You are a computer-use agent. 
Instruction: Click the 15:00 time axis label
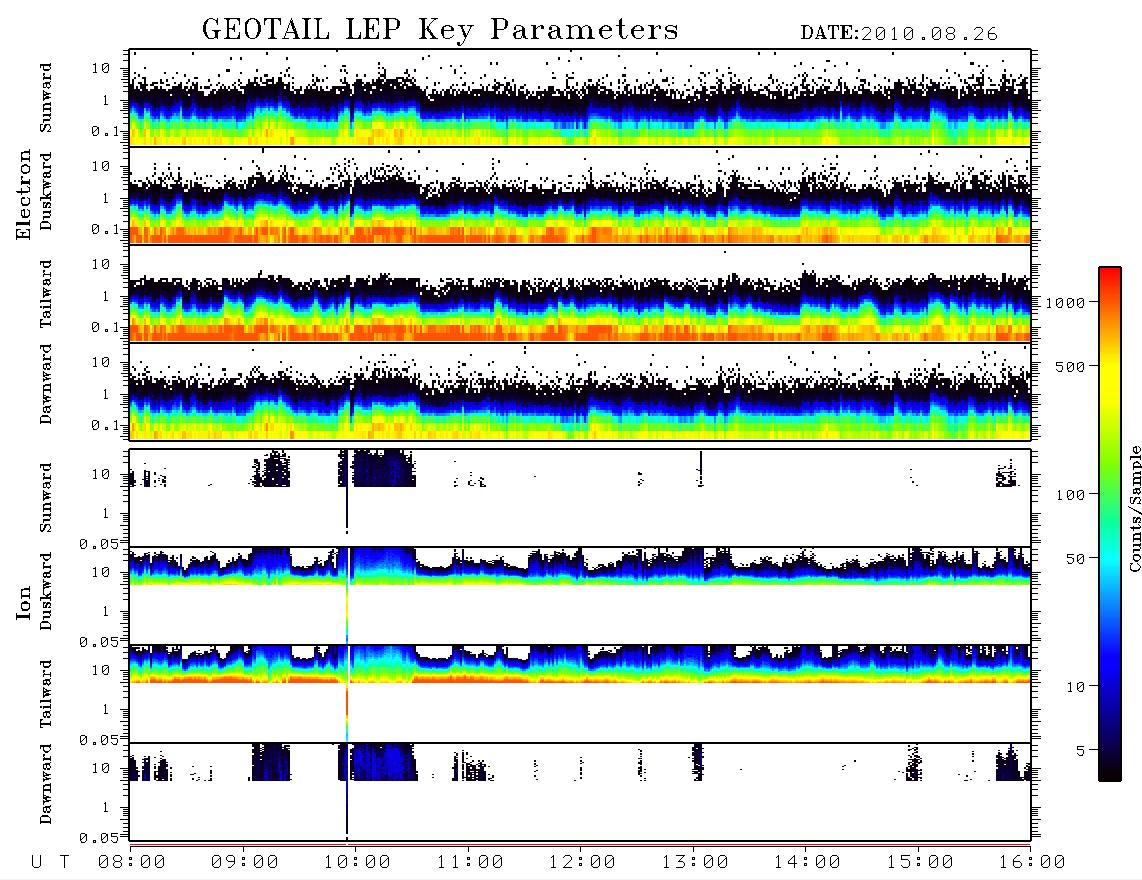point(920,862)
